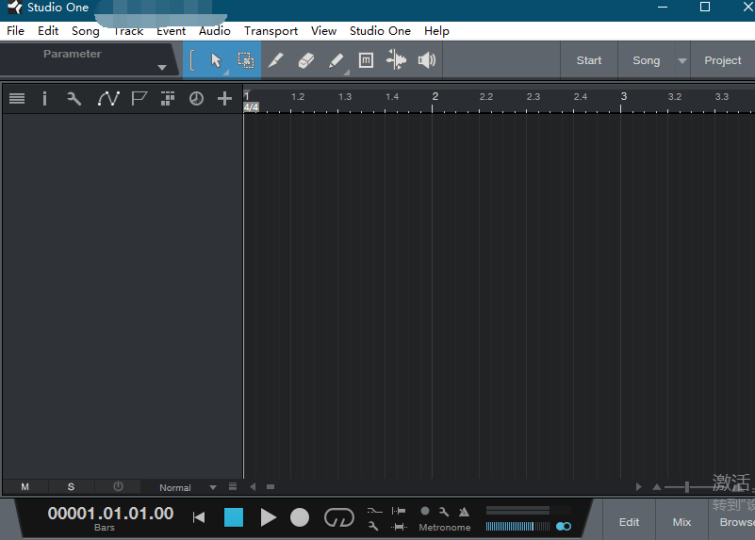Go to the Start page
The height and width of the screenshot is (540, 755).
click(x=589, y=60)
